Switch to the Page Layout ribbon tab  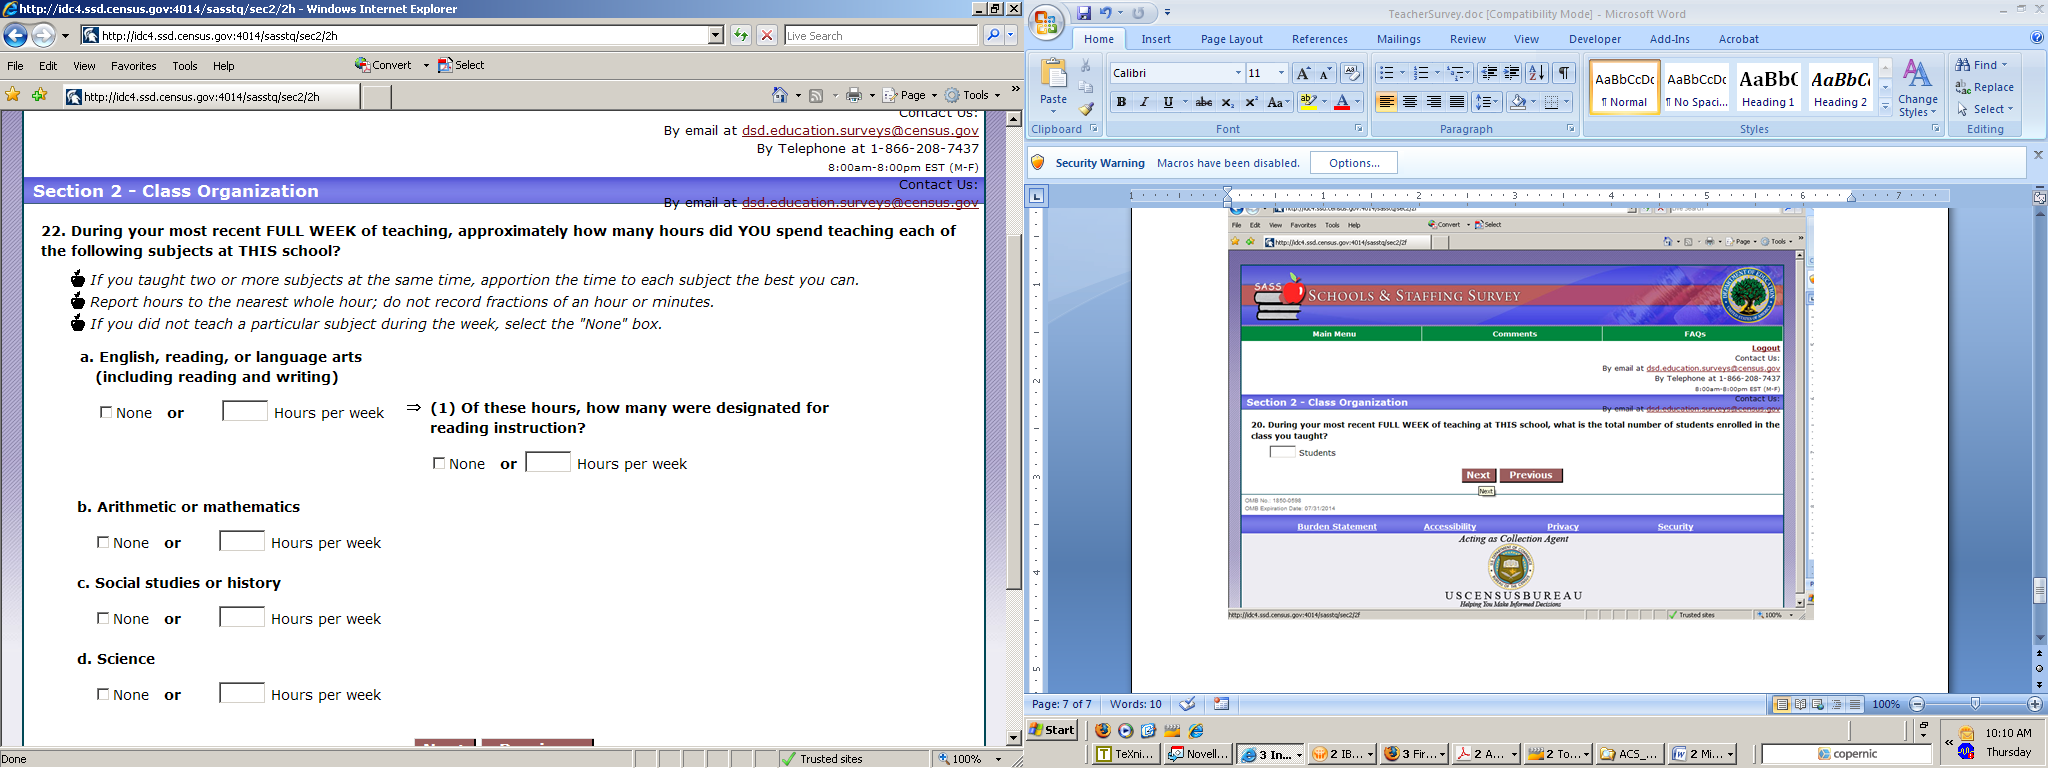tap(1231, 39)
